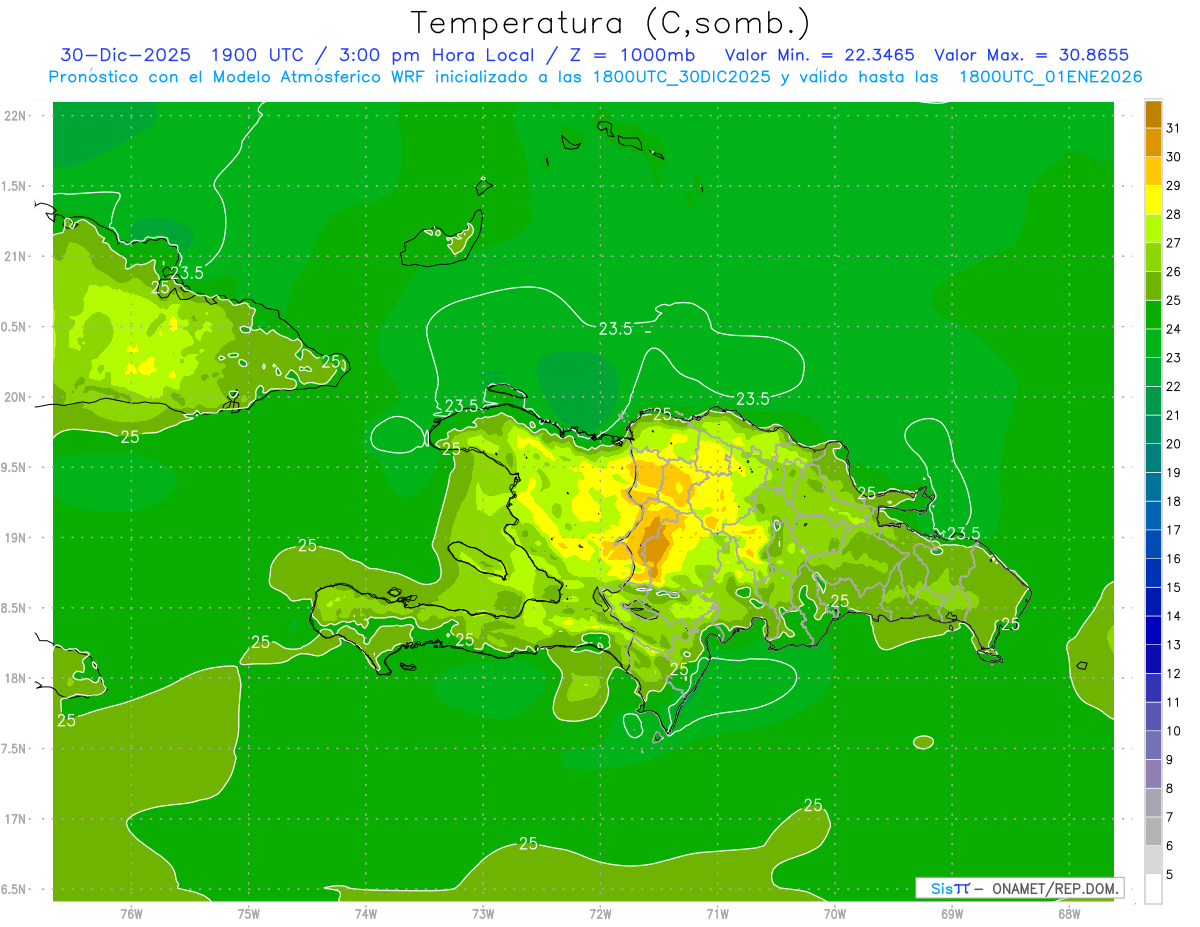This screenshot has height=927, width=1200.
Task: Click the 25 contour label near the bottom center
Action: (x=528, y=844)
